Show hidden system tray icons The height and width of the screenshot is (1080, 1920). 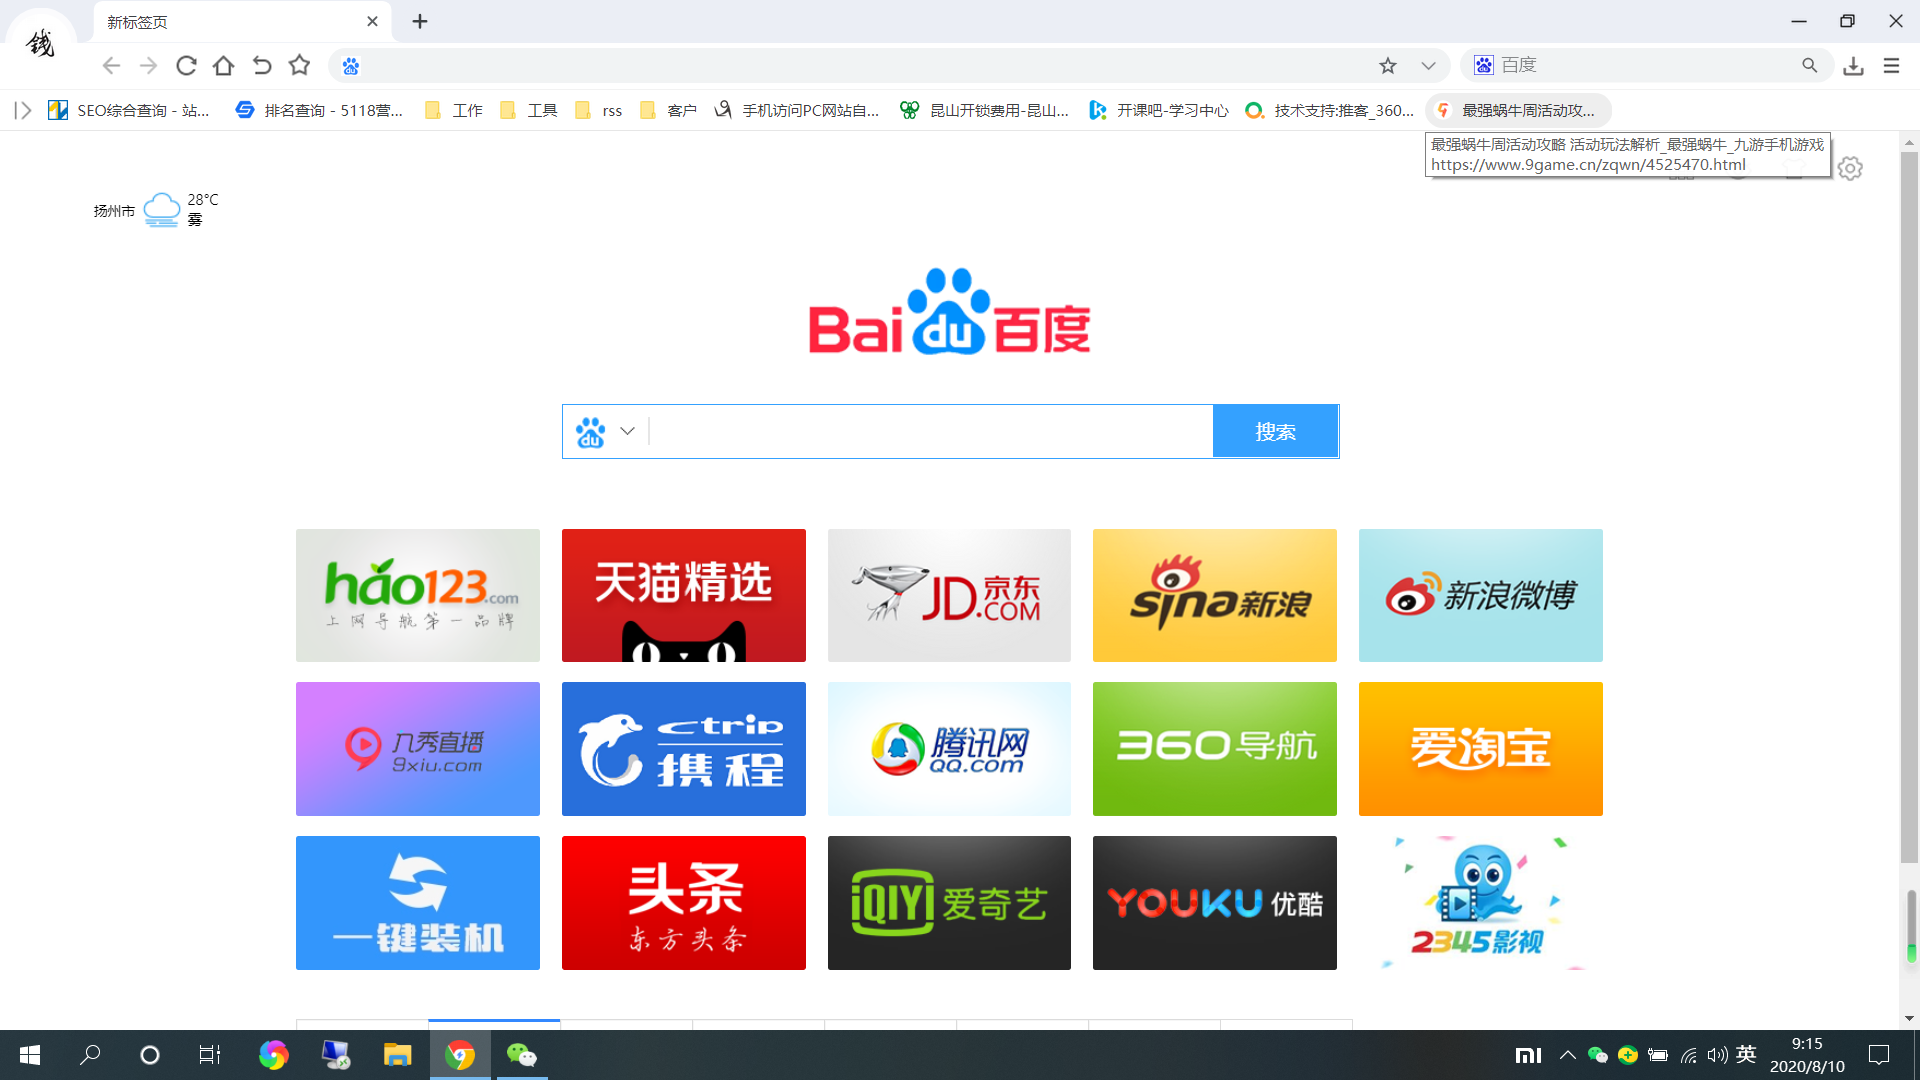1567,1055
